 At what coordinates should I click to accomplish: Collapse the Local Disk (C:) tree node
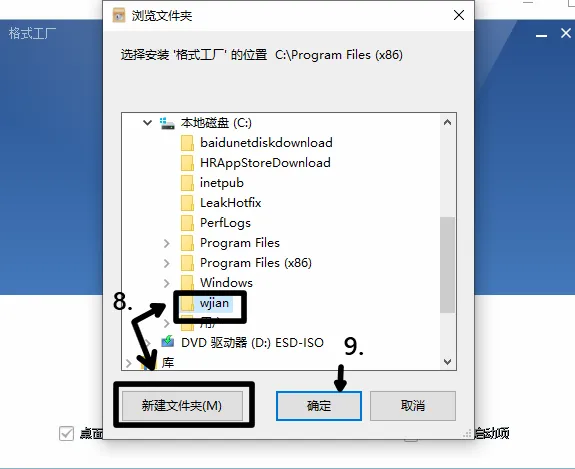147,123
